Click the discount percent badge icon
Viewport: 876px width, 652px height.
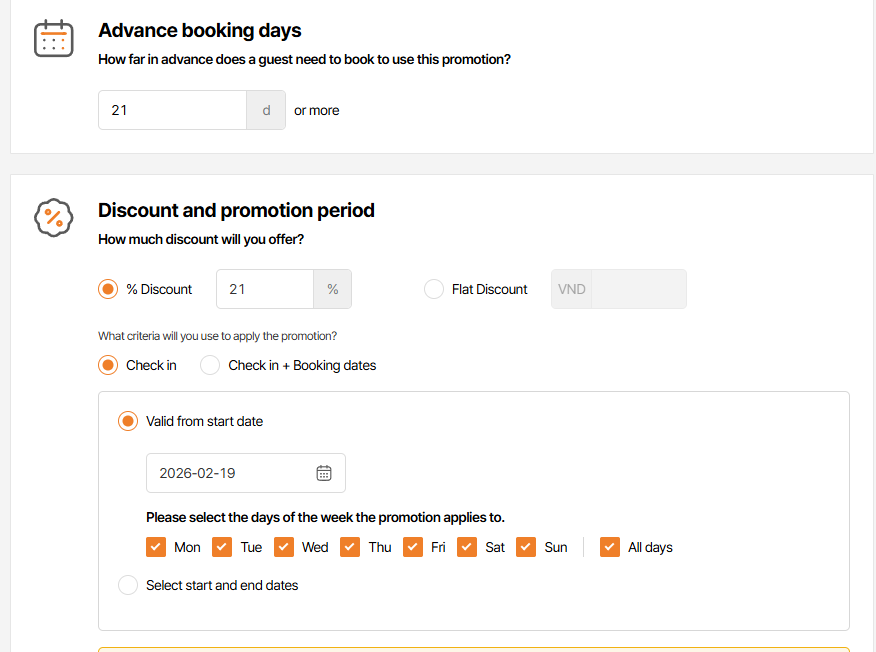tap(53, 217)
